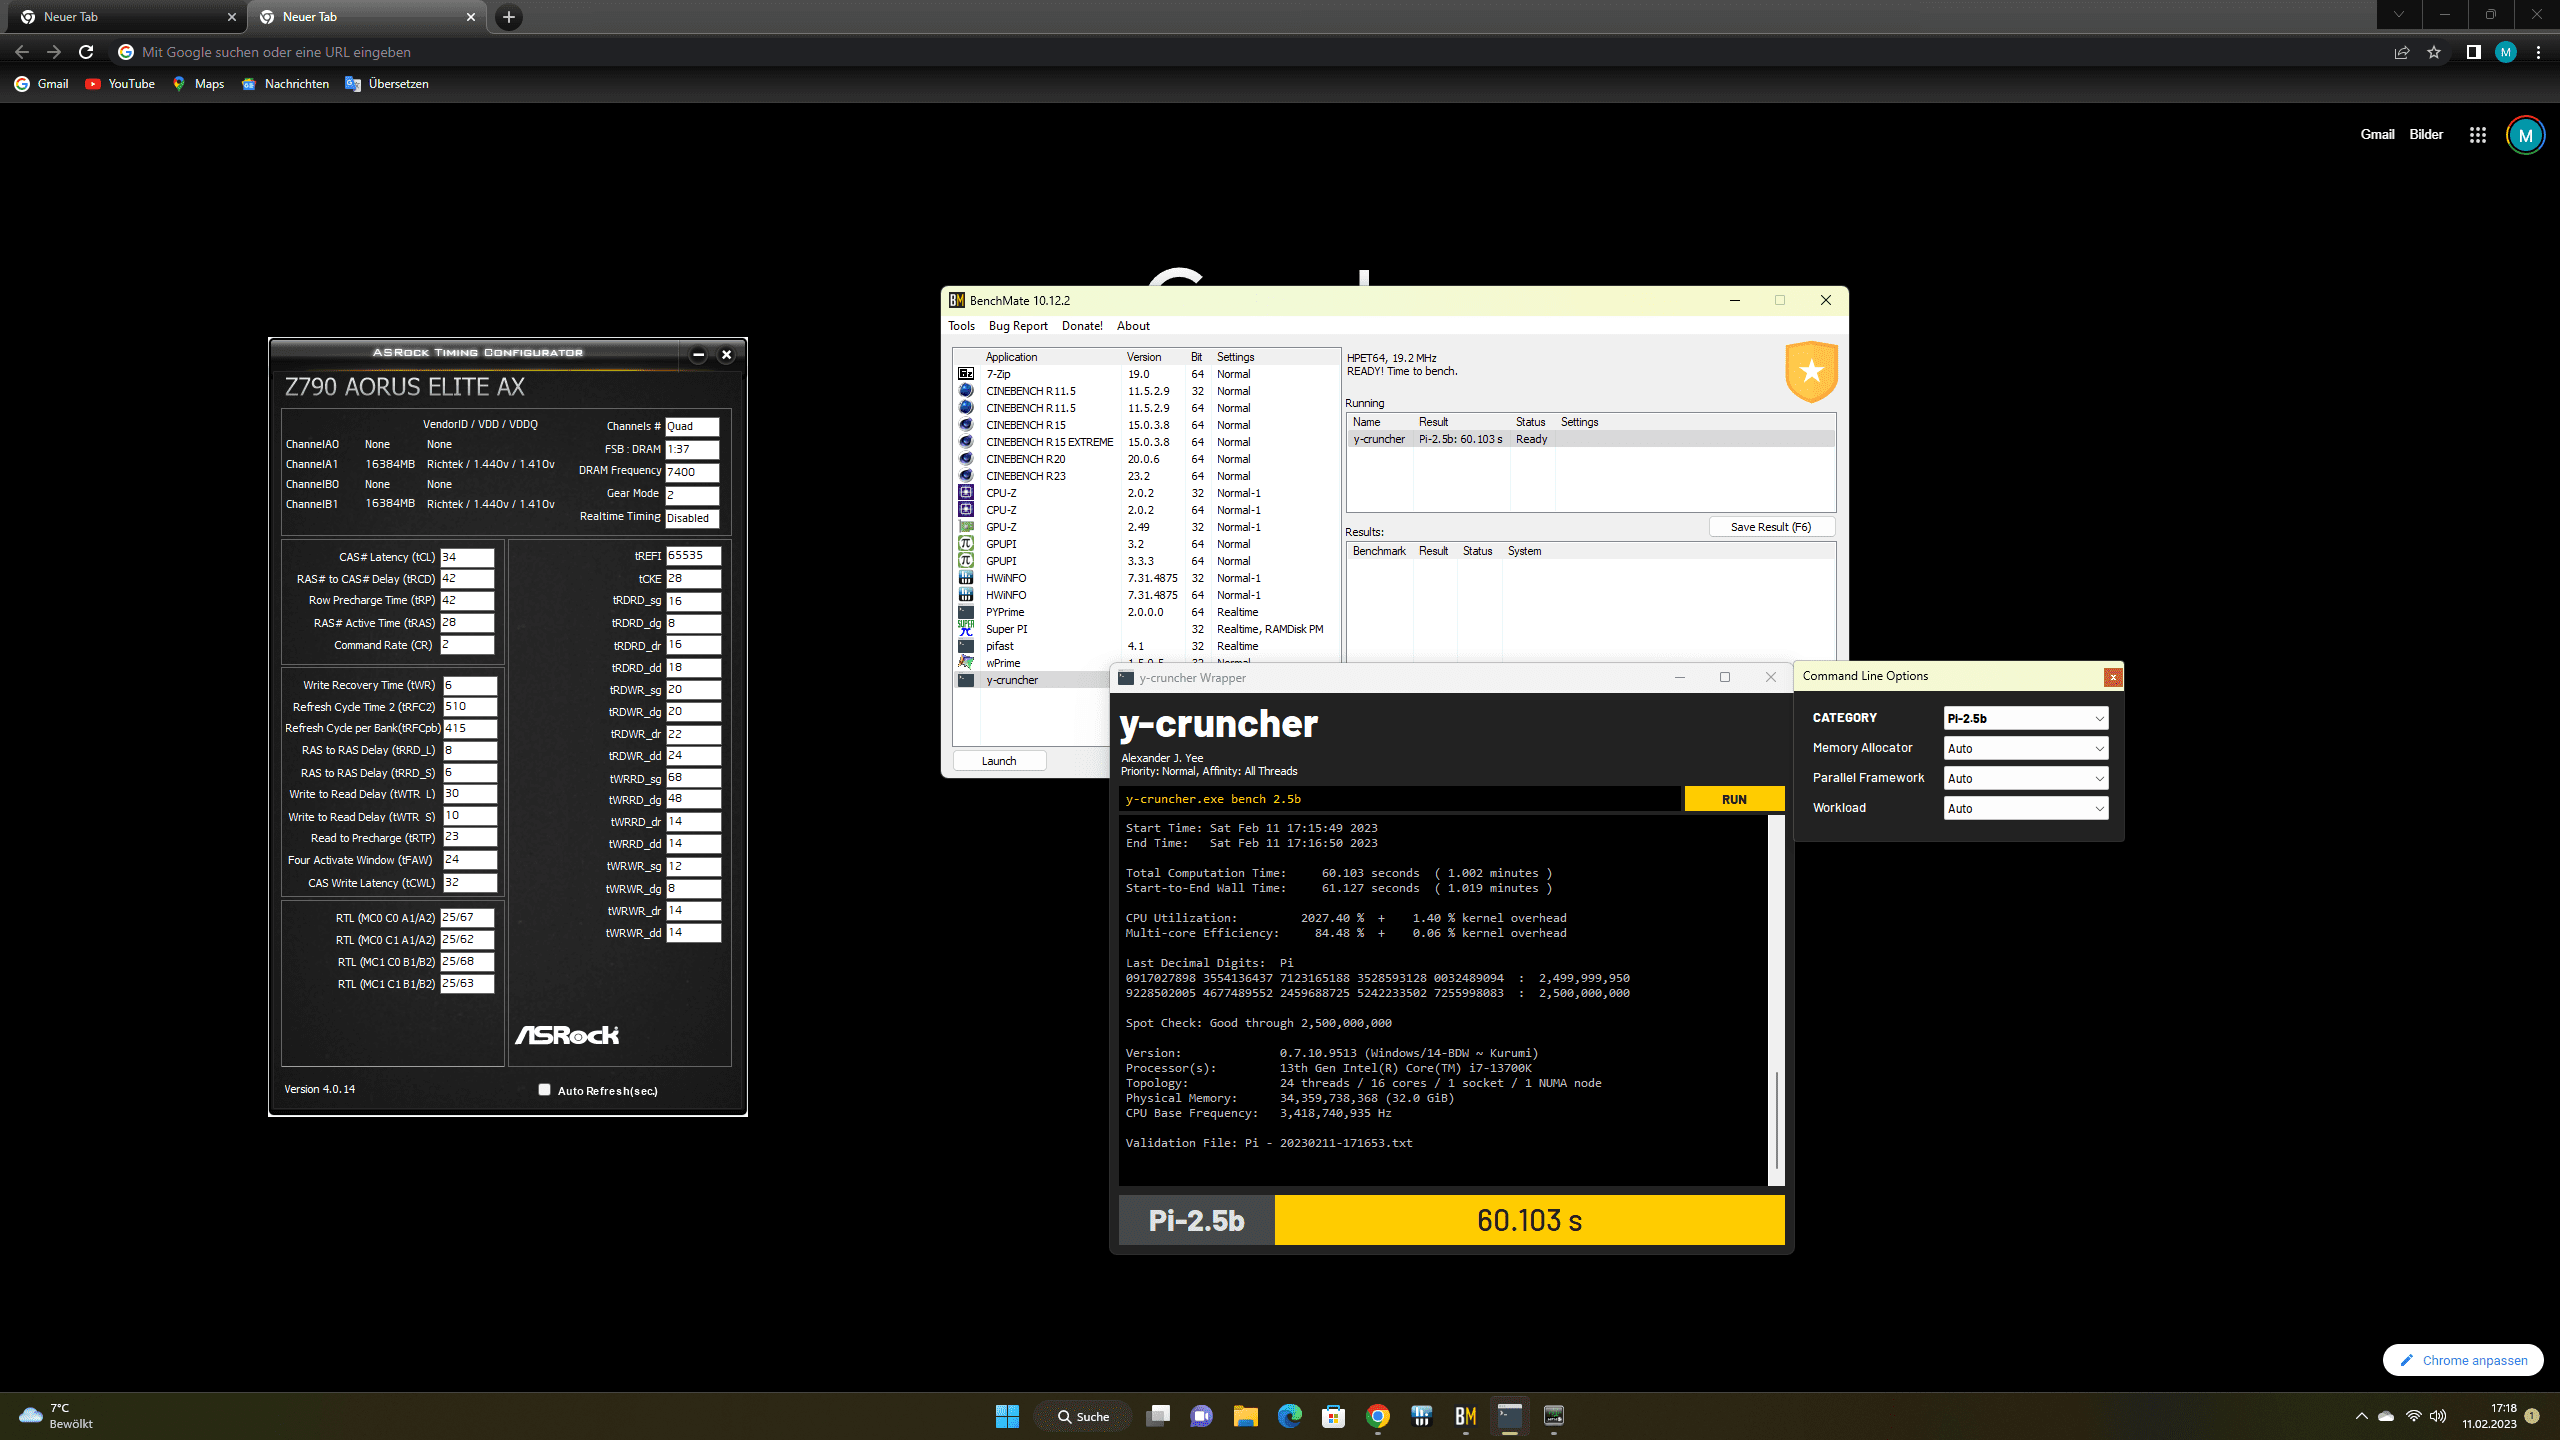Viewport: 2560px width, 1440px height.
Task: Click the Launch button in BenchMate
Action: 999,761
